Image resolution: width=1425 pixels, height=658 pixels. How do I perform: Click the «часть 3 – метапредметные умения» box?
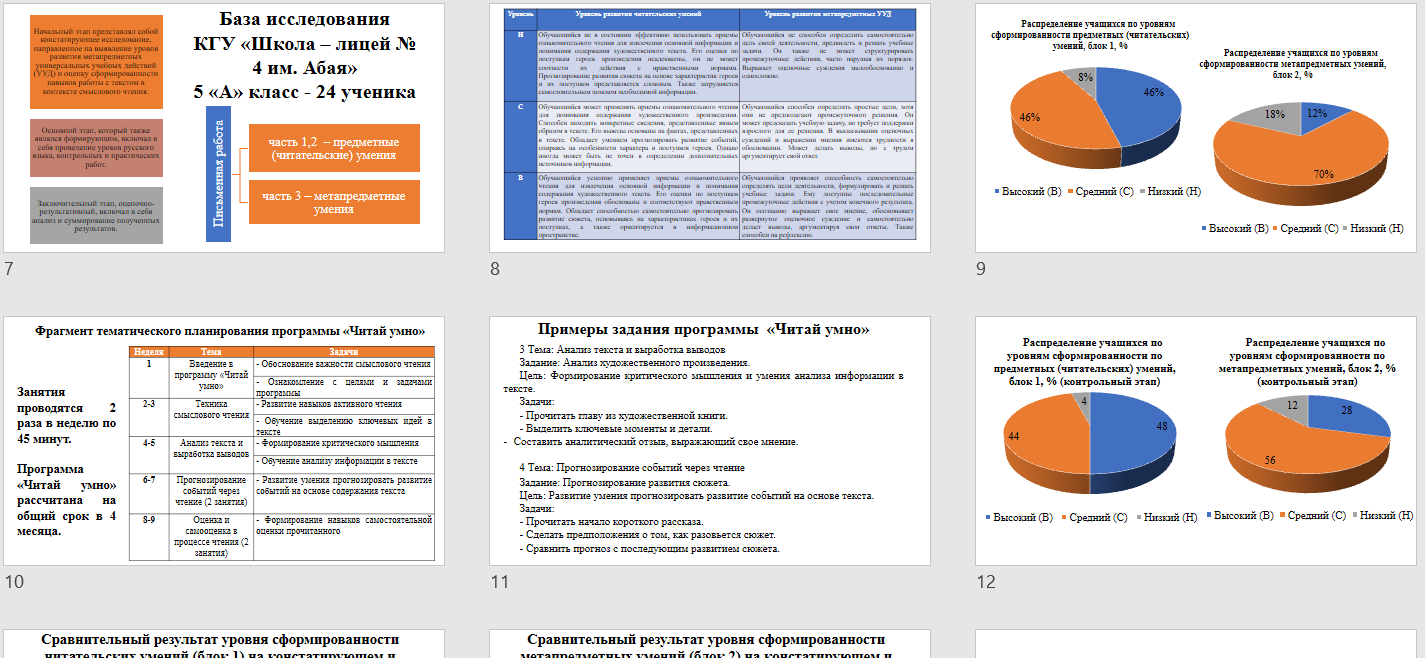point(334,202)
